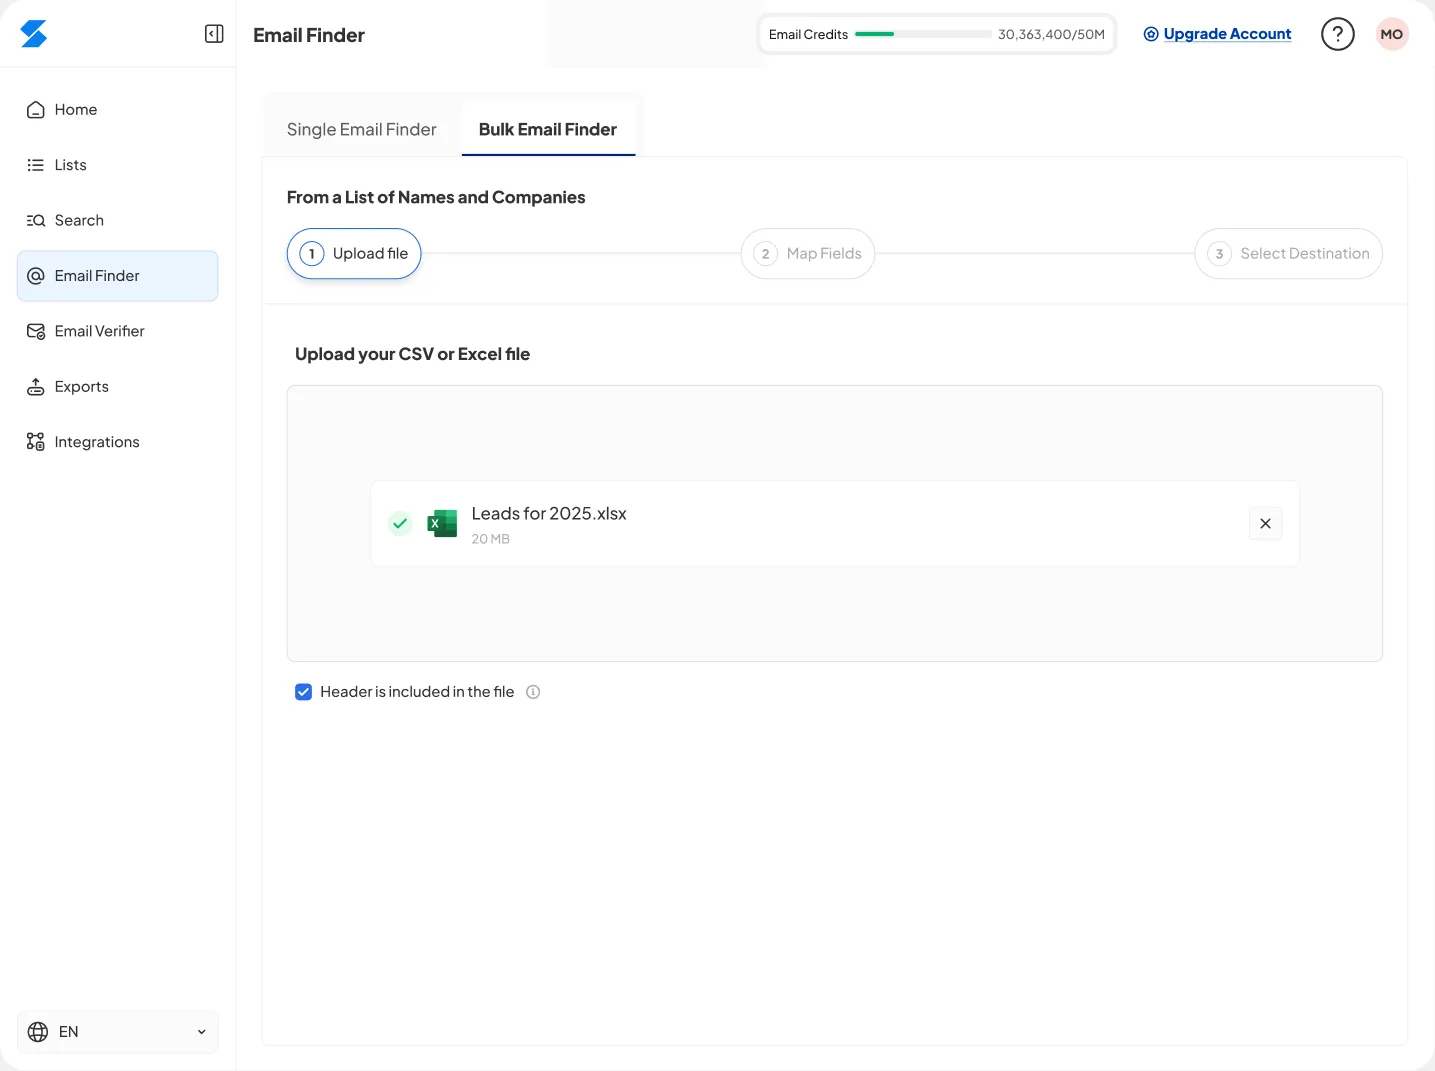Screen dimensions: 1435x1071
Task: Click the green checkmark upload status icon
Action: (x=400, y=523)
